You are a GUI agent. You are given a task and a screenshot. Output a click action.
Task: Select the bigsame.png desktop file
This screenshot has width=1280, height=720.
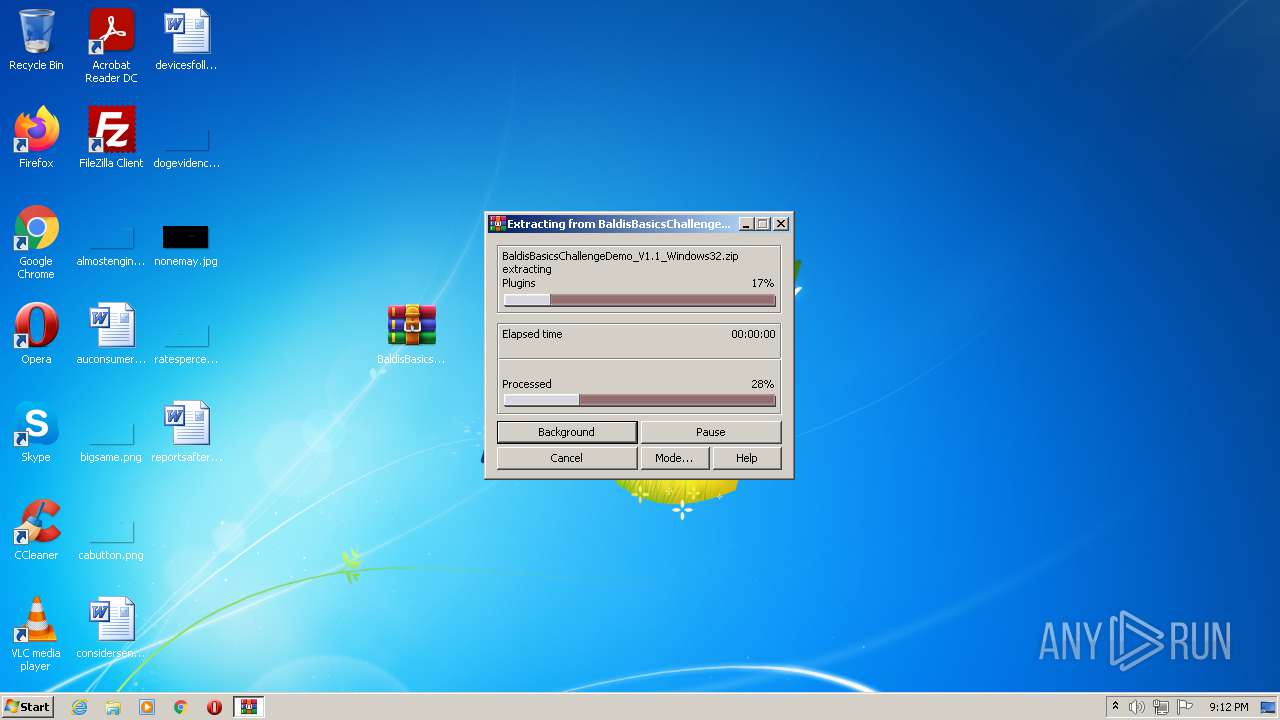point(111,441)
